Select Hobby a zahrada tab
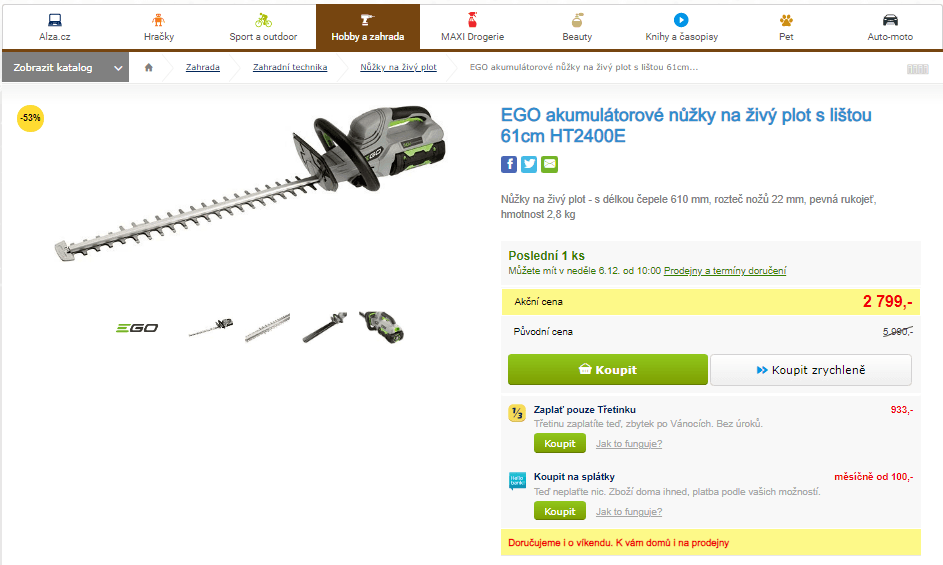Image resolution: width=943 pixels, height=565 pixels. [368, 27]
